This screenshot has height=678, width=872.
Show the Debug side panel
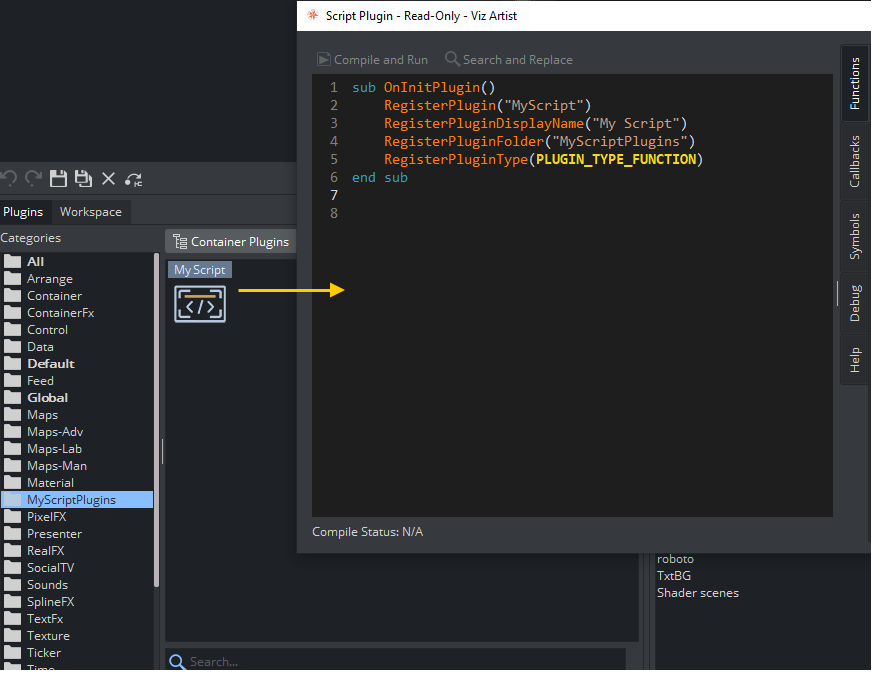pos(855,303)
